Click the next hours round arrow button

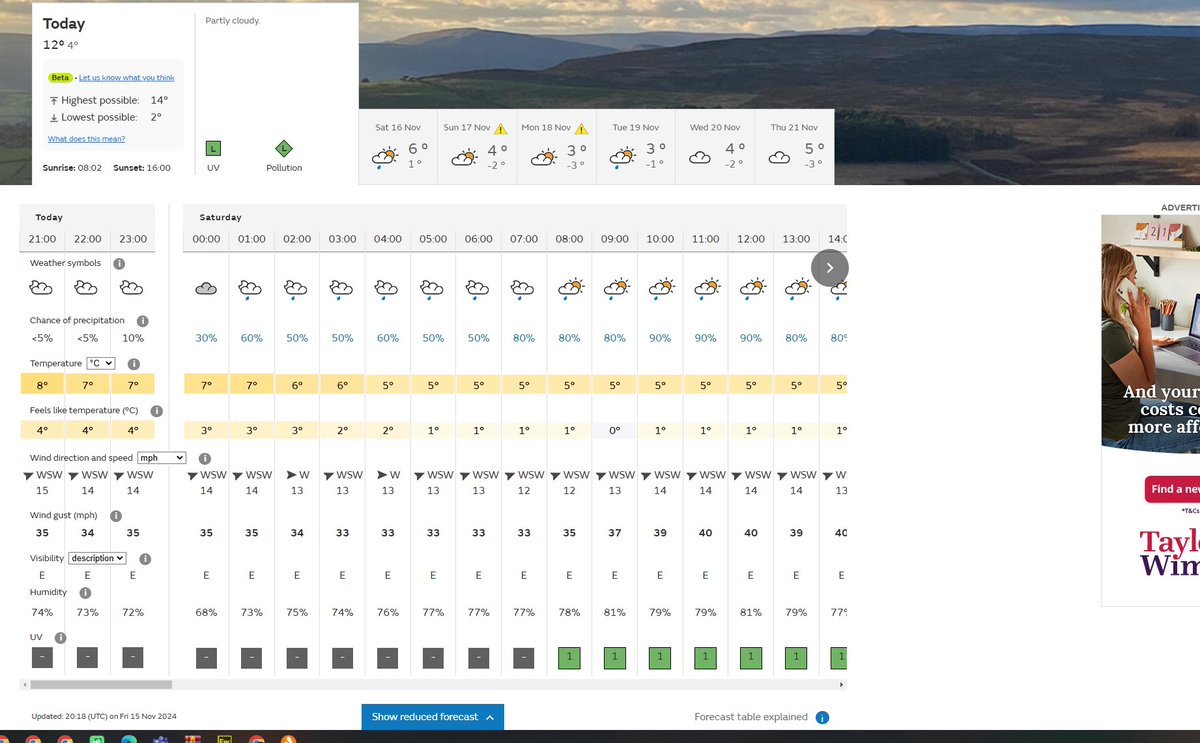(830, 267)
